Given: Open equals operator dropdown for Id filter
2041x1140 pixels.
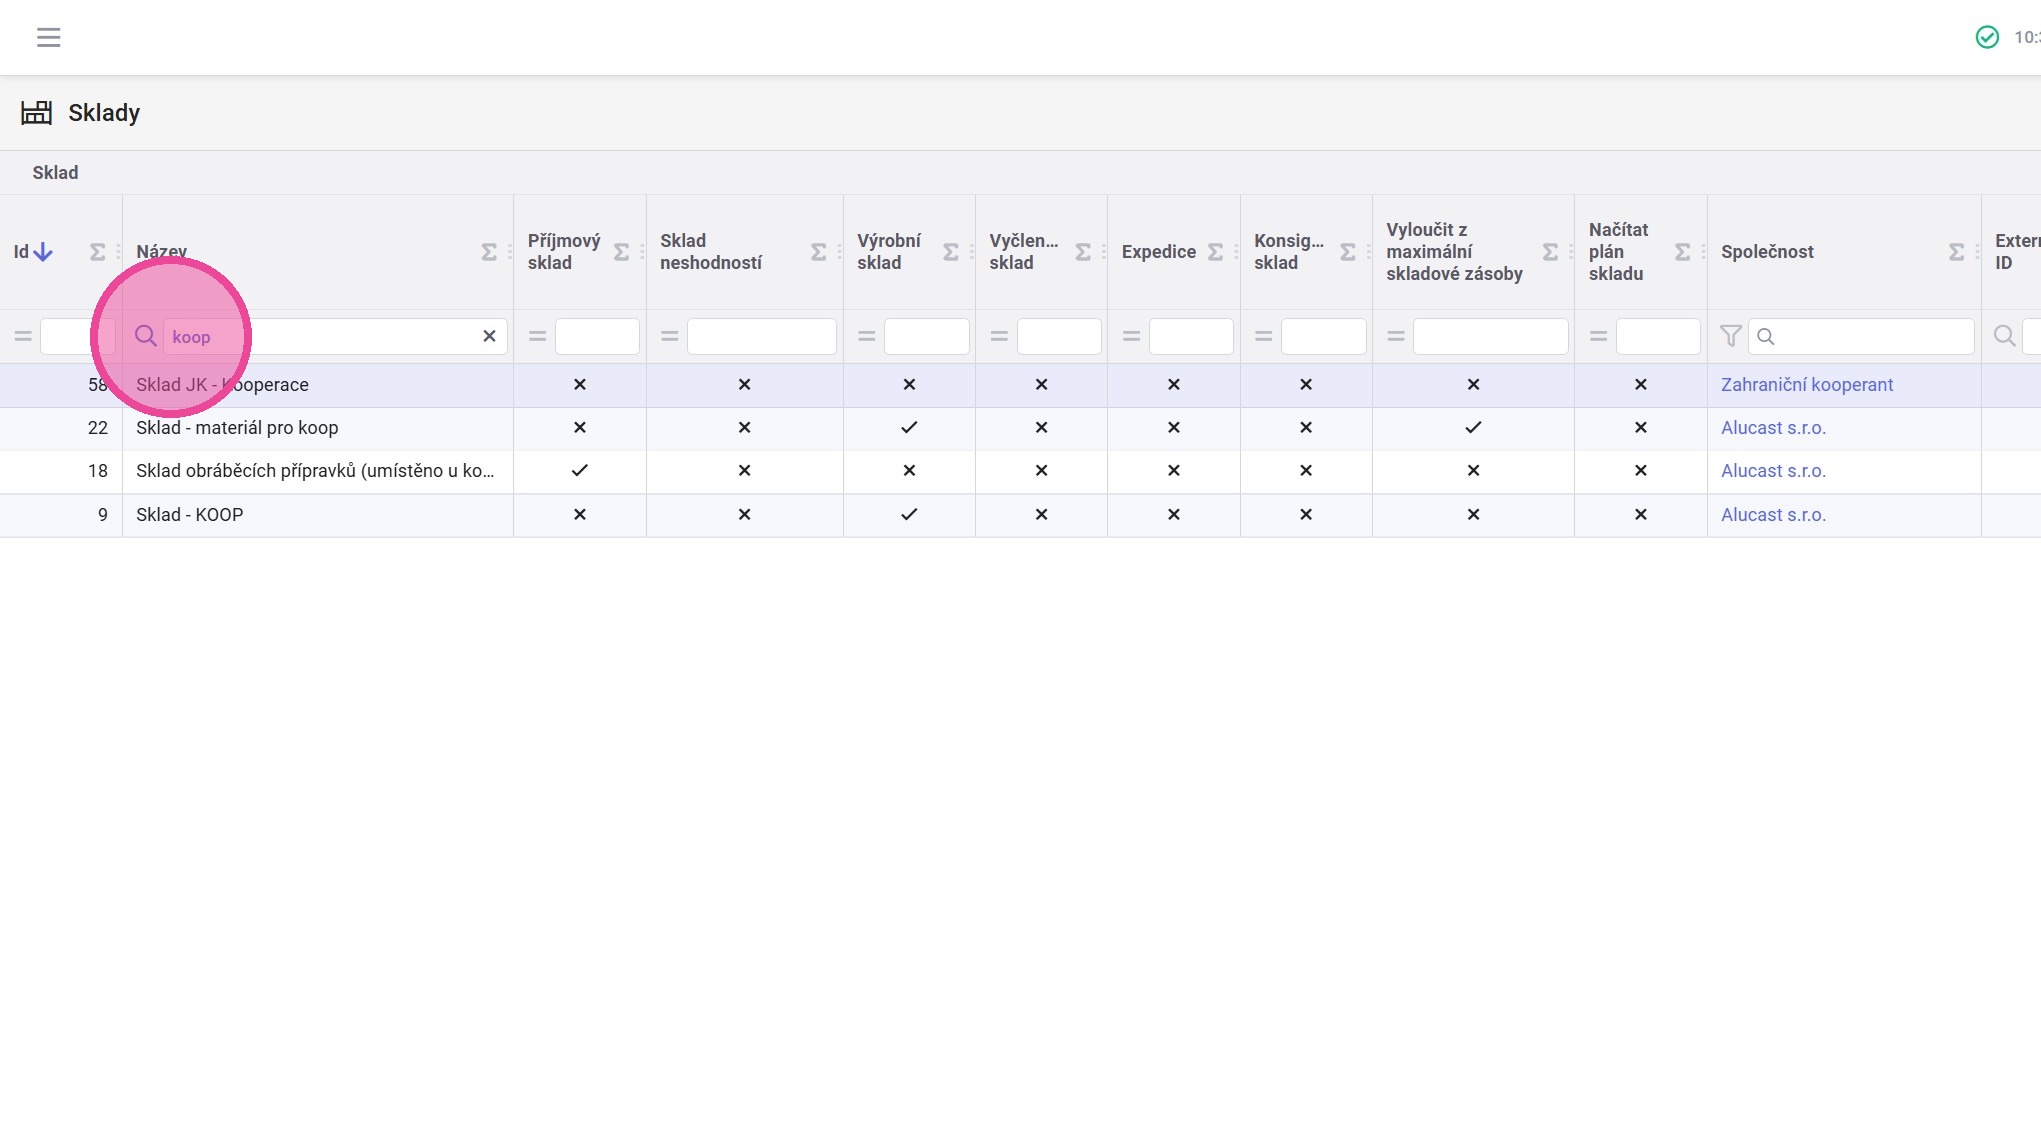Looking at the screenshot, I should coord(23,336).
